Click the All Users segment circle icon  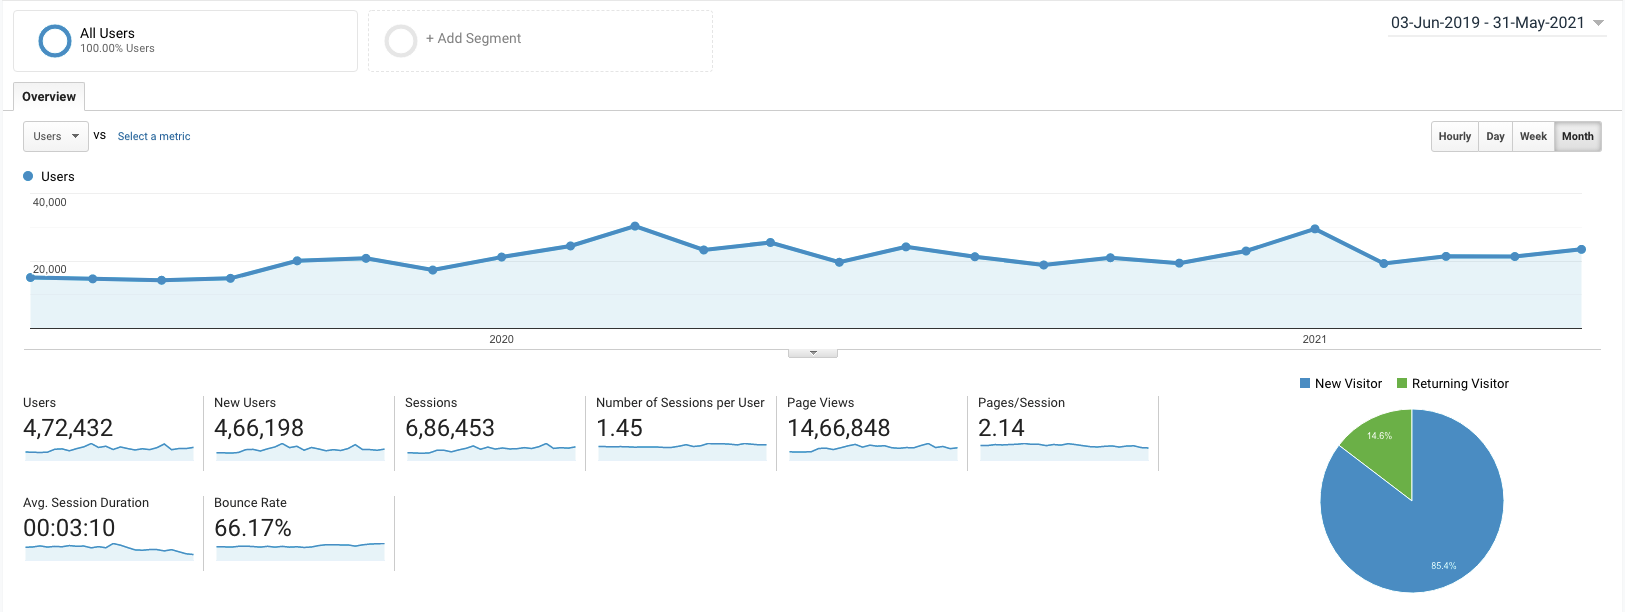(54, 41)
